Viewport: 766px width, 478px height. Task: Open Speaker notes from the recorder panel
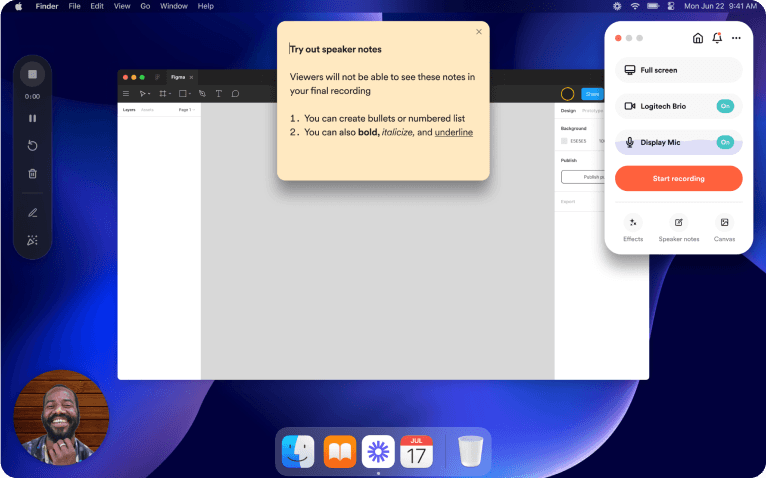coord(679,228)
